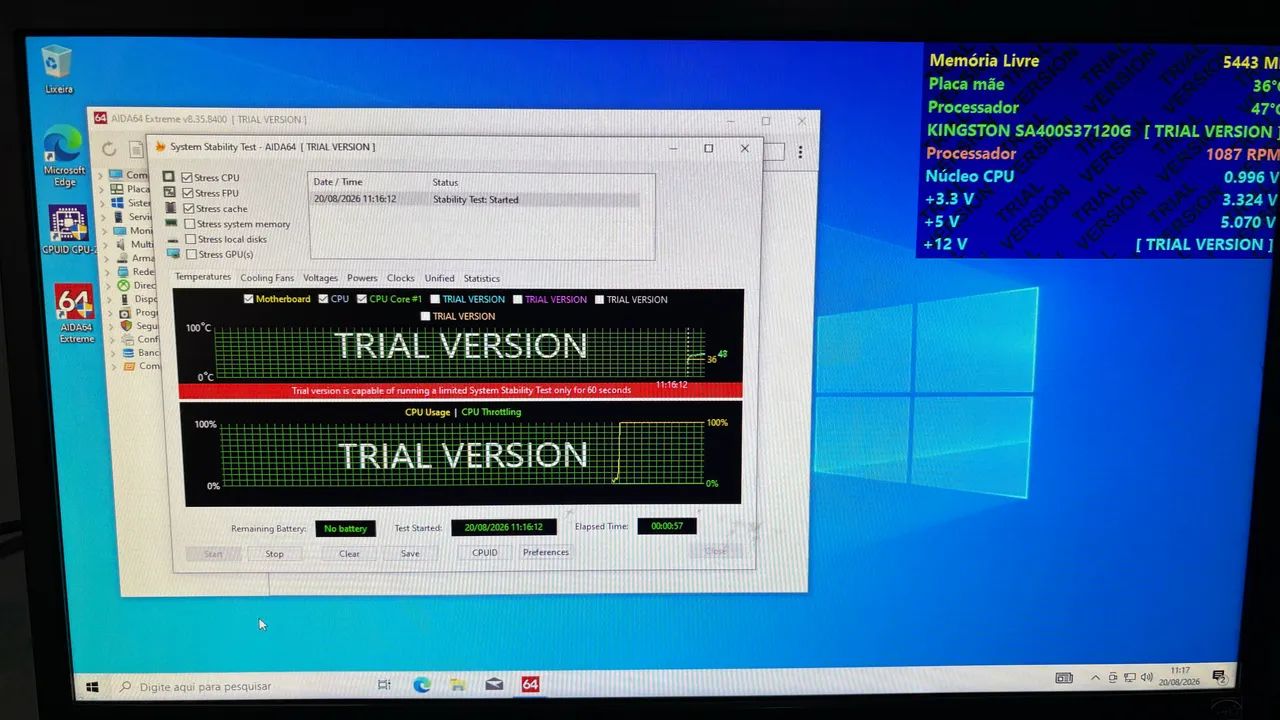Click the Stress local disks drive icon
Screen dimensions: 1280x720
[173, 239]
